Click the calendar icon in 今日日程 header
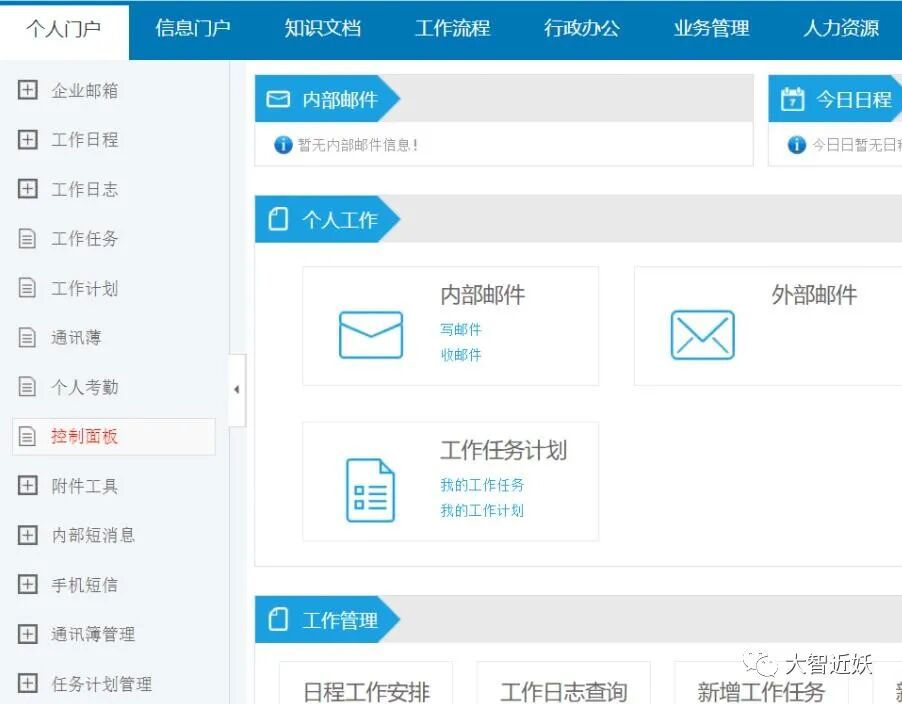The height and width of the screenshot is (704, 902). (793, 99)
